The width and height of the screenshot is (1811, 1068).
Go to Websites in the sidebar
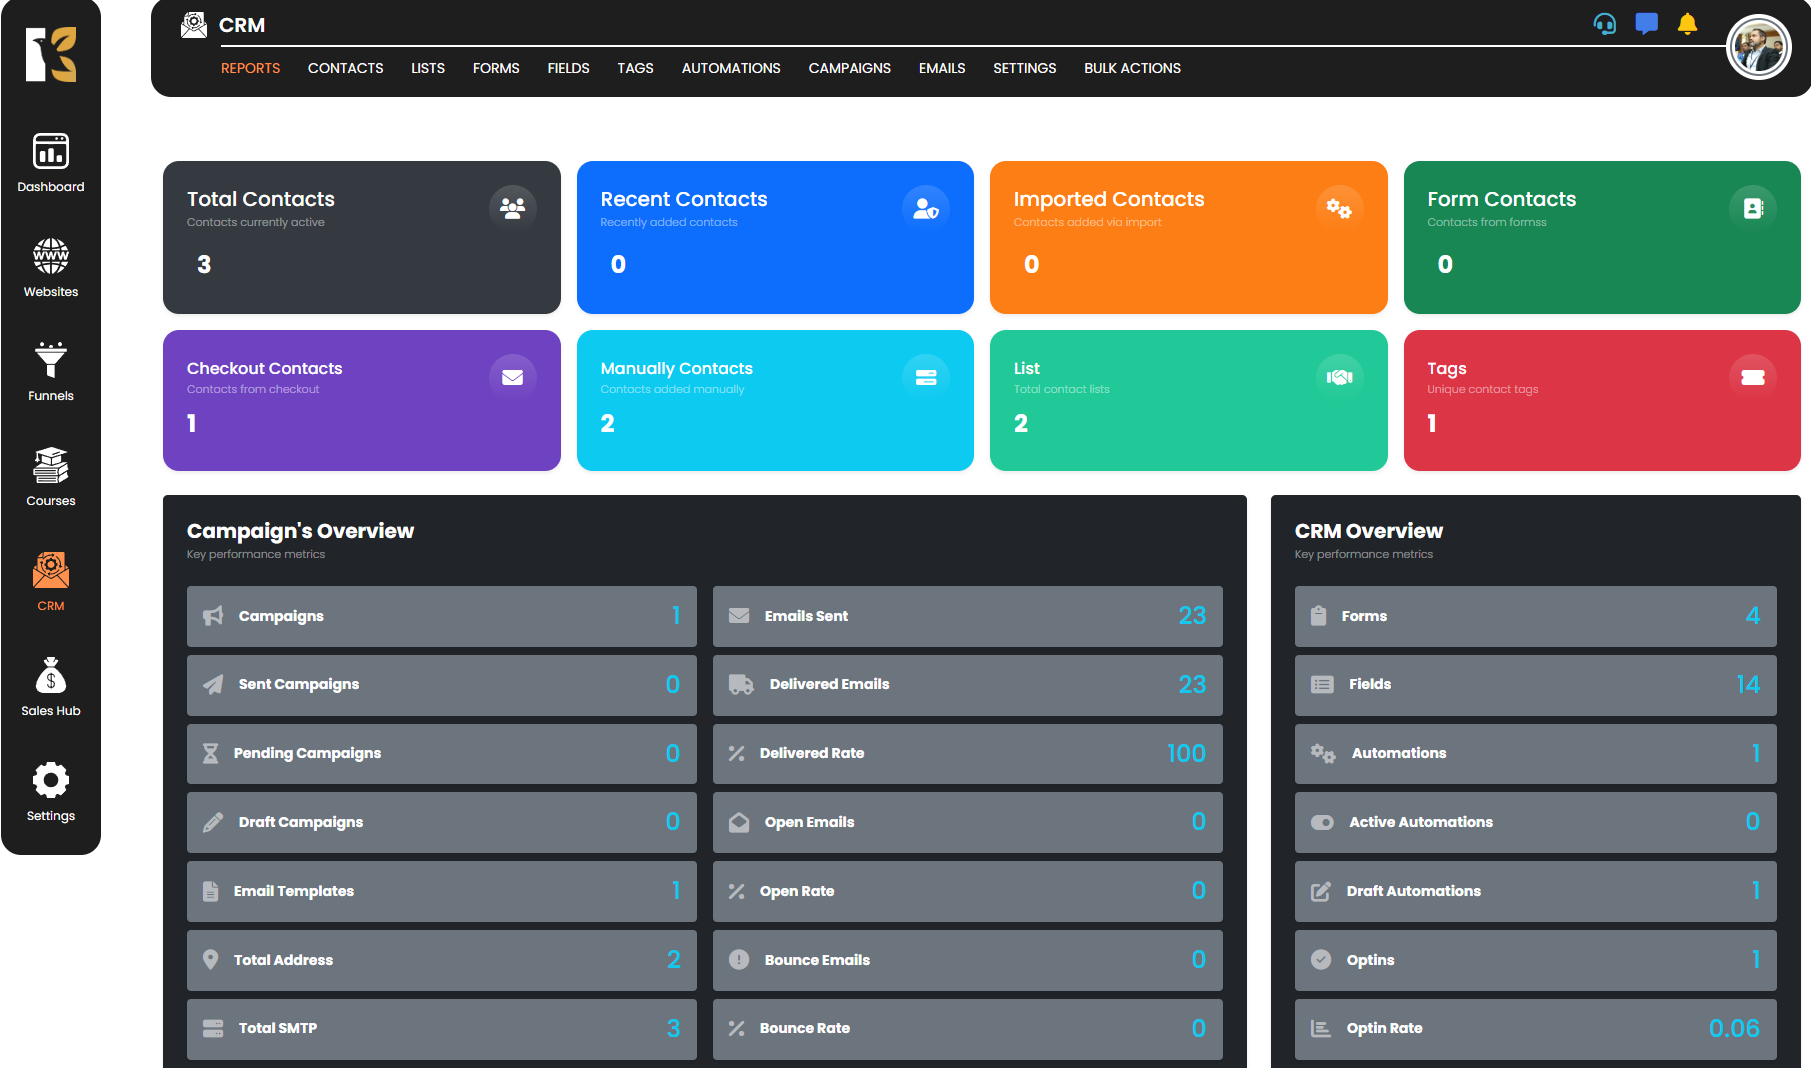(51, 267)
